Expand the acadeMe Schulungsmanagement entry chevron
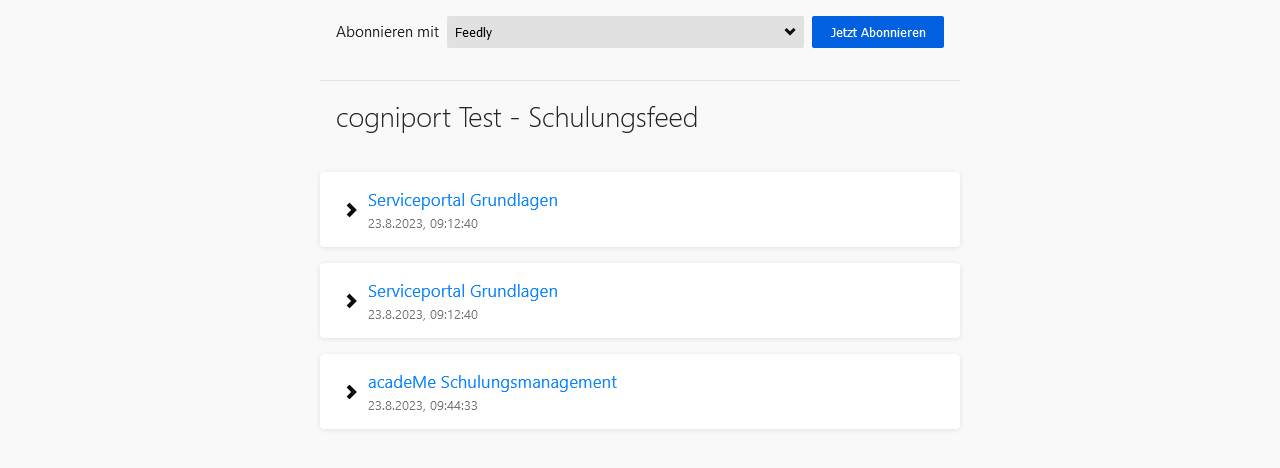The height and width of the screenshot is (468, 1280). click(x=351, y=392)
